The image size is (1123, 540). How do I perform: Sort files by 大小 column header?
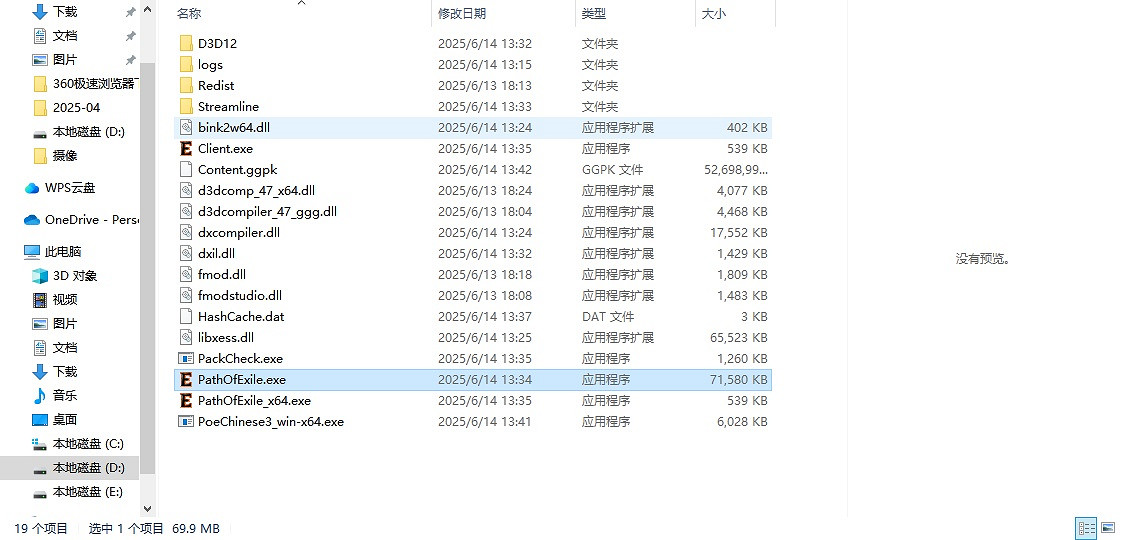pos(714,14)
